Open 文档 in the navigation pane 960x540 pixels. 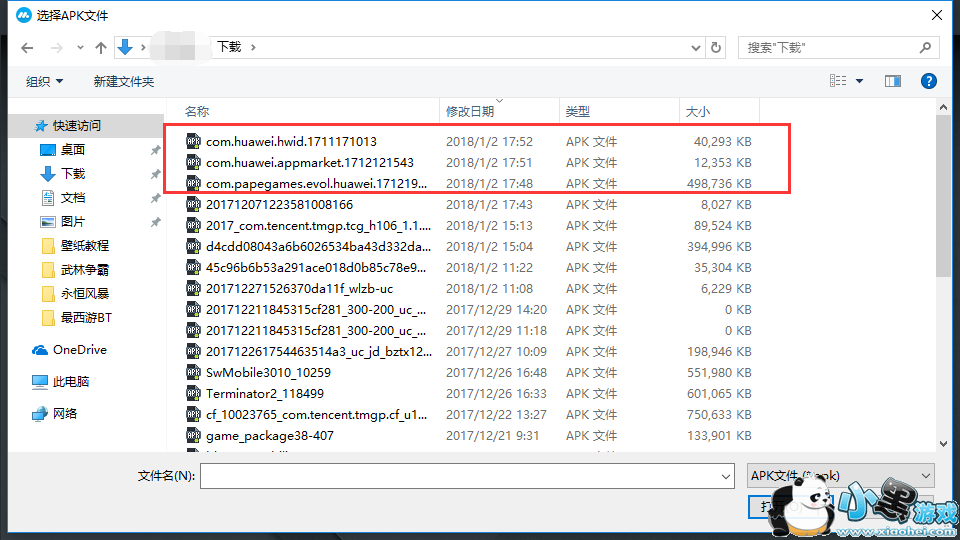[73, 198]
